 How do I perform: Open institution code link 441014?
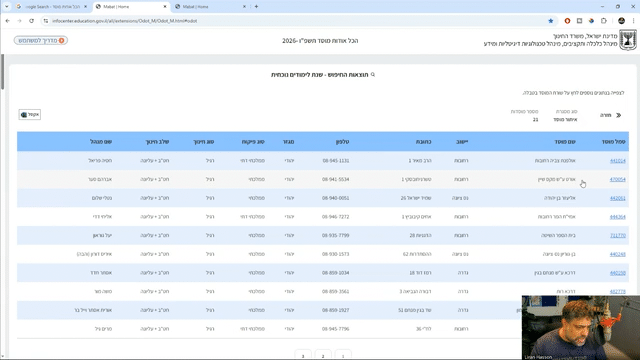click(618, 161)
